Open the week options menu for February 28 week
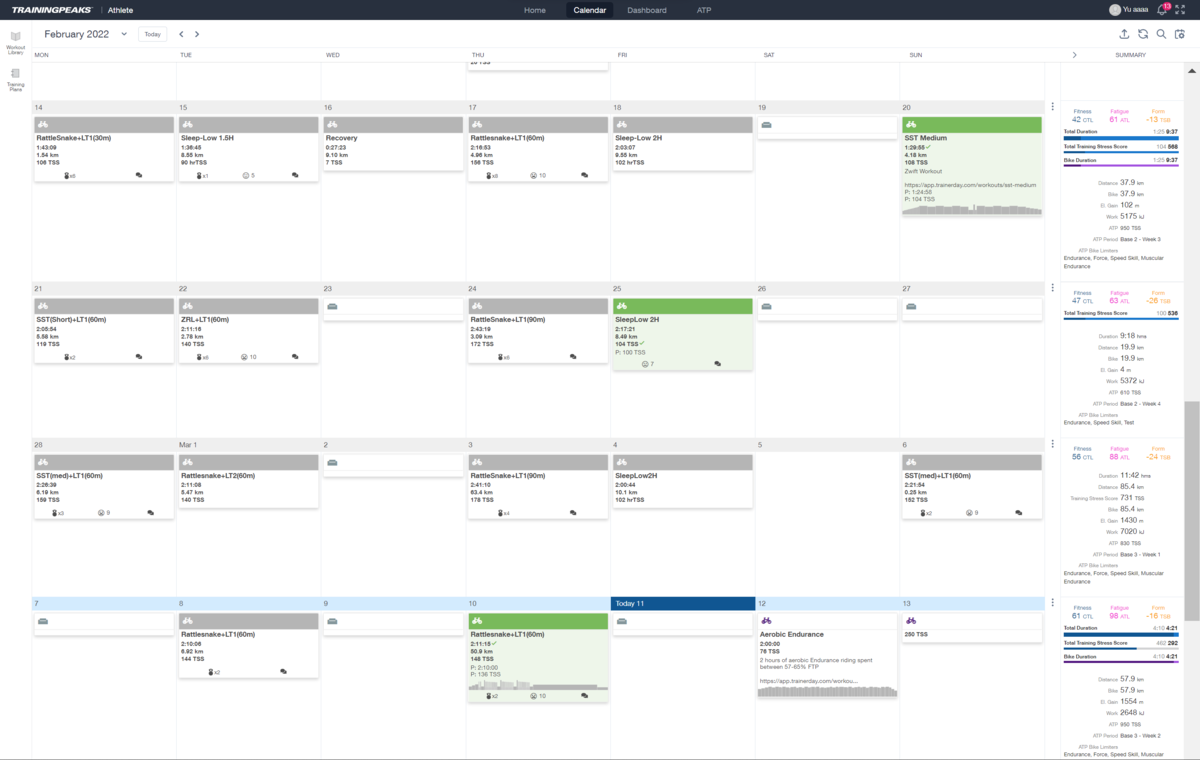Image resolution: width=1200 pixels, height=760 pixels. point(1052,444)
